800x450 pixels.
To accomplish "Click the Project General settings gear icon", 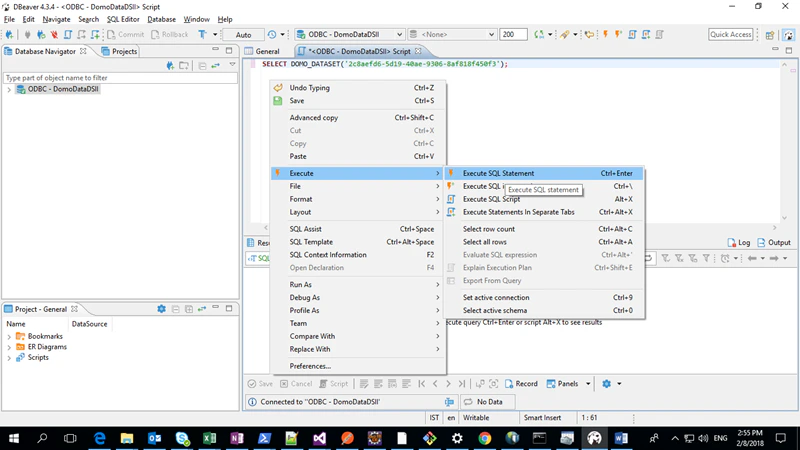I will 161,309.
